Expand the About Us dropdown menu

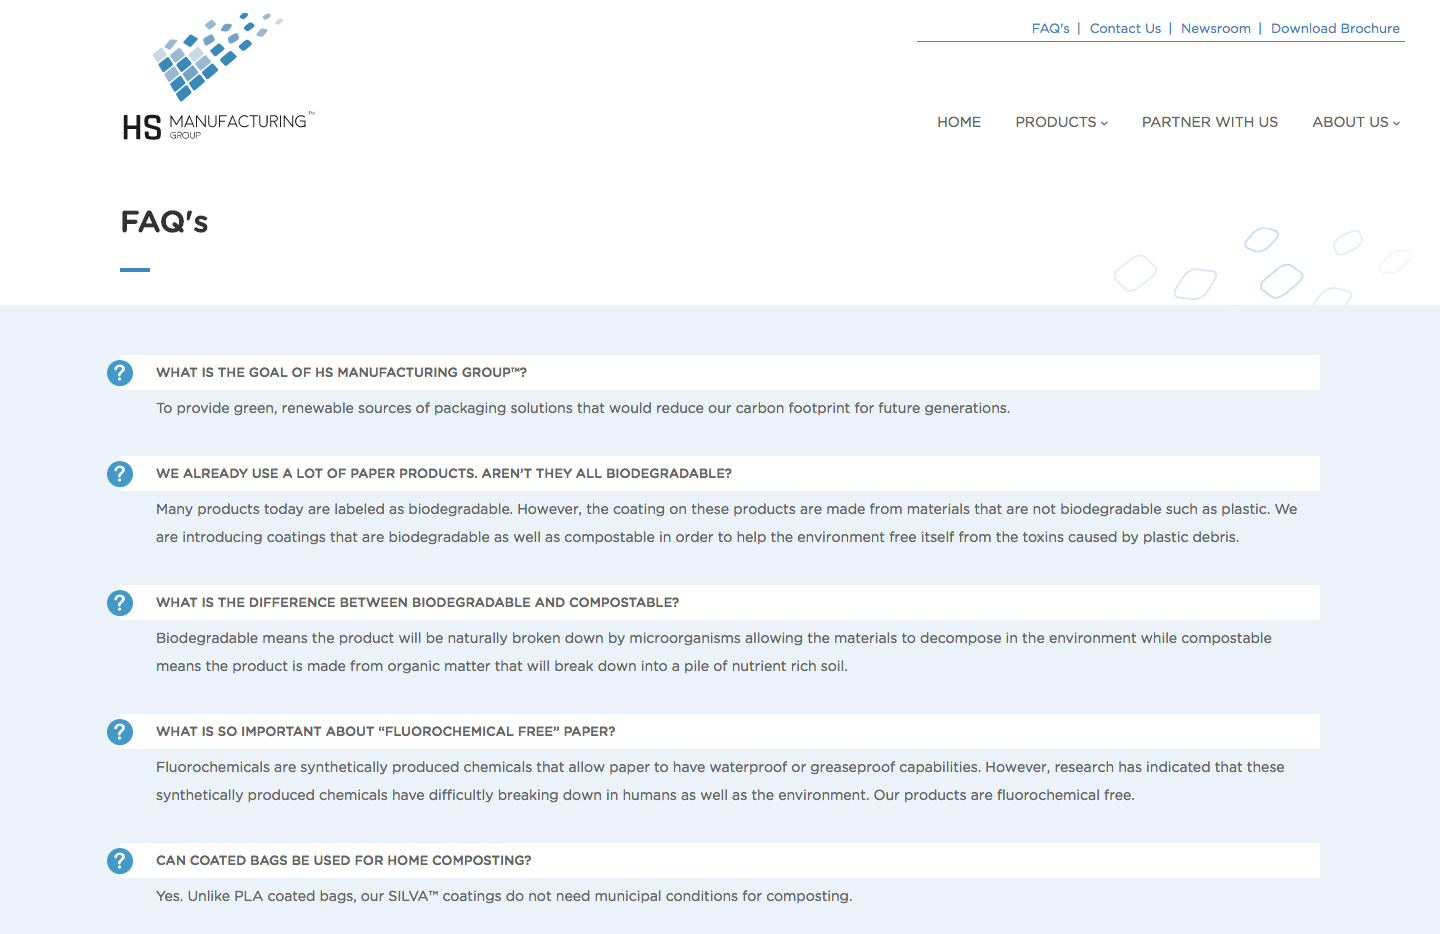[1355, 122]
